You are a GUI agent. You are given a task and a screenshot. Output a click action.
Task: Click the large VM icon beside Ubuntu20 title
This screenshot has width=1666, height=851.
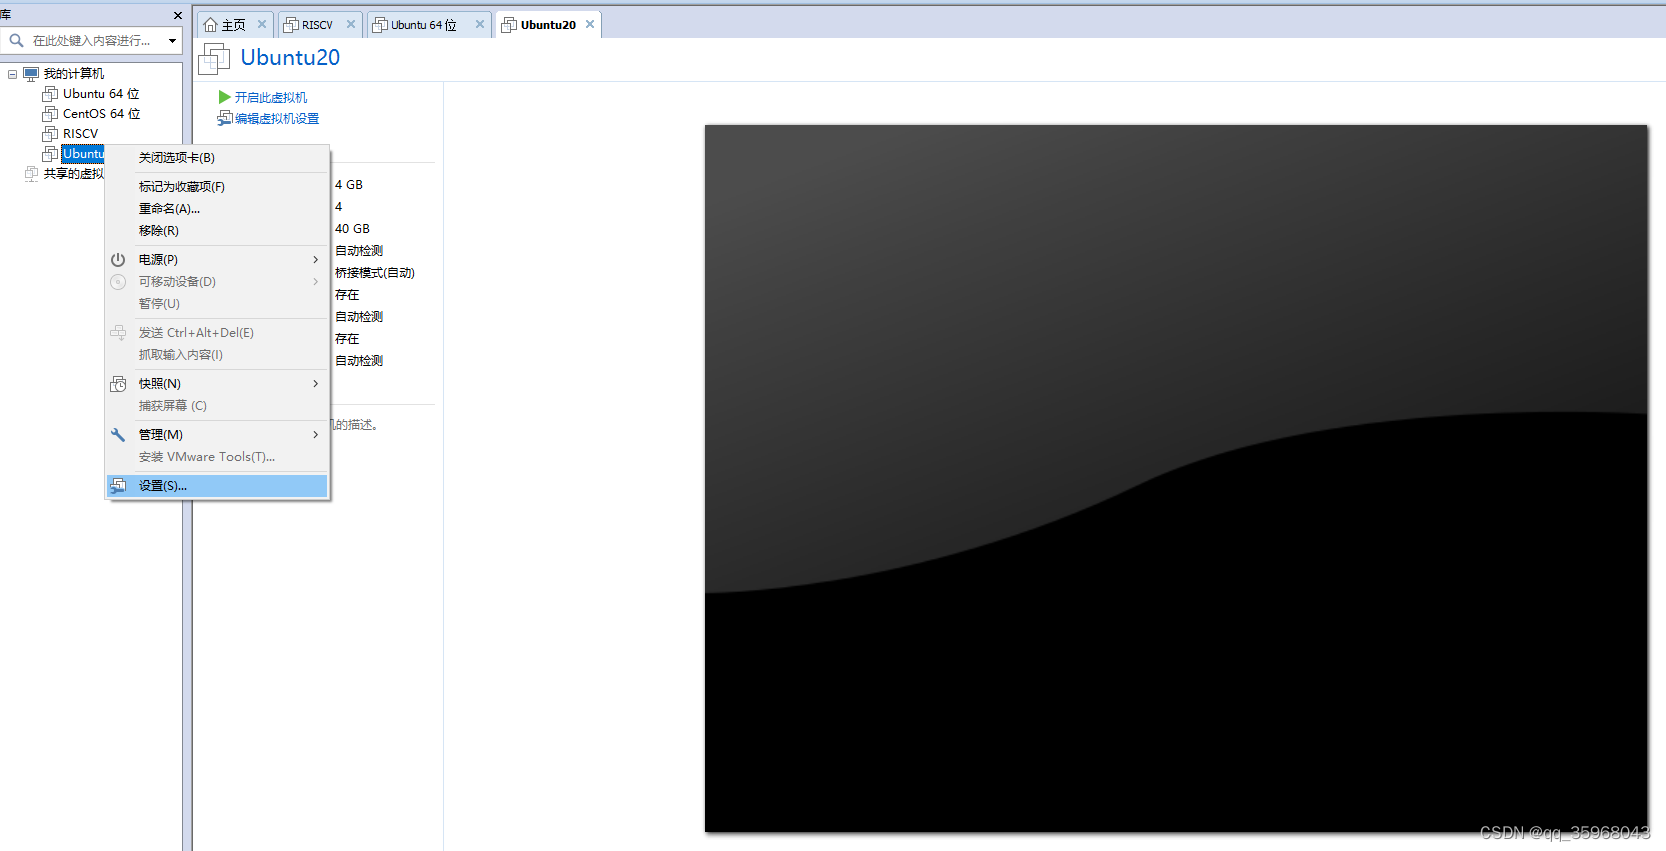214,59
